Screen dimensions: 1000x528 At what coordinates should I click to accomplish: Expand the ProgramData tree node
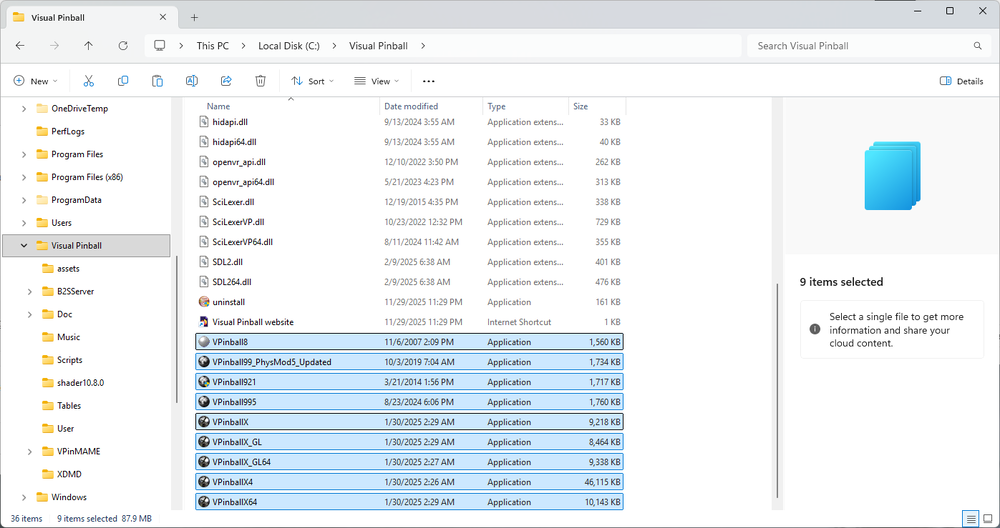coord(24,200)
